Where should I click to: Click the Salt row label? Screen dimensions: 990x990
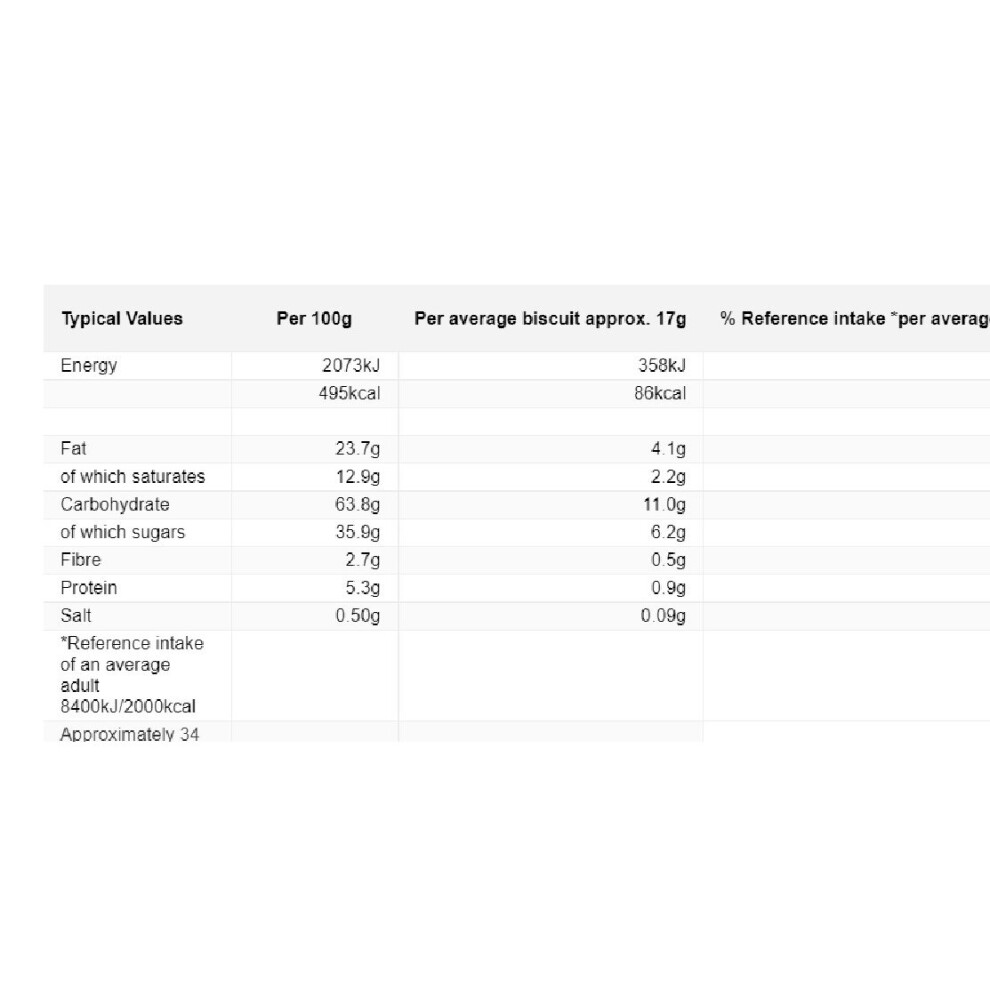click(76, 616)
